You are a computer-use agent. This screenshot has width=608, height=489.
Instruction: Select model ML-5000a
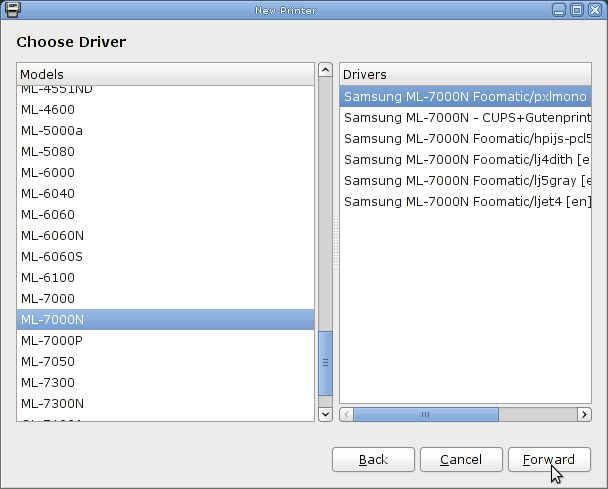click(166, 131)
